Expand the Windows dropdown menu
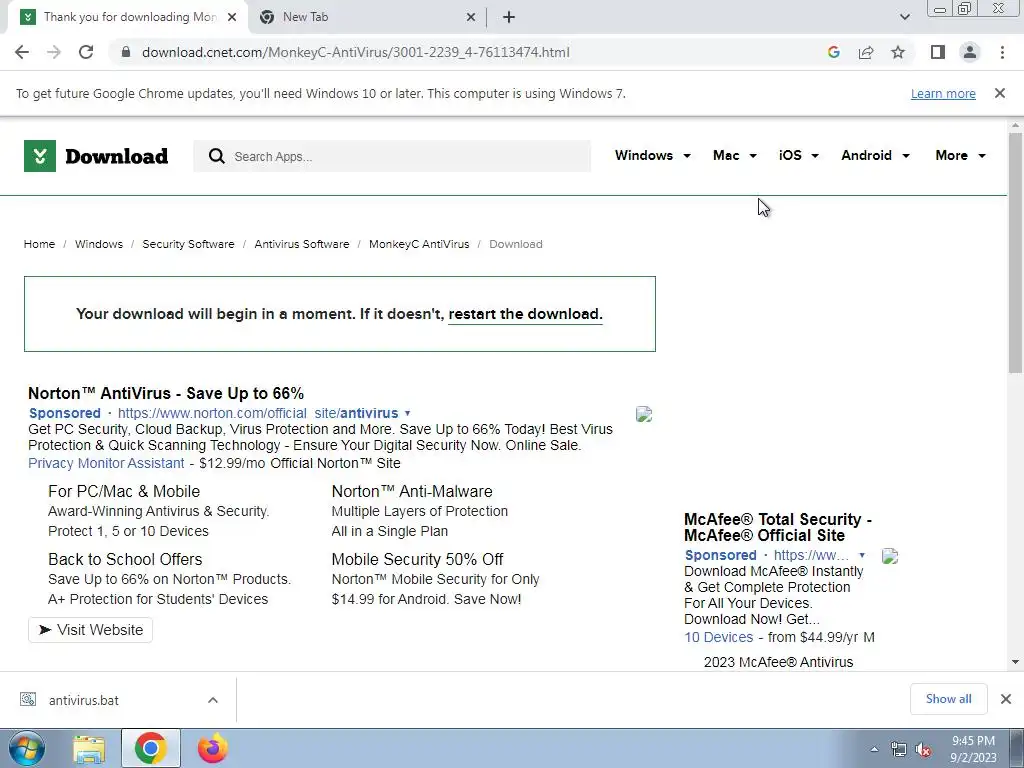The width and height of the screenshot is (1024, 768). 652,155
